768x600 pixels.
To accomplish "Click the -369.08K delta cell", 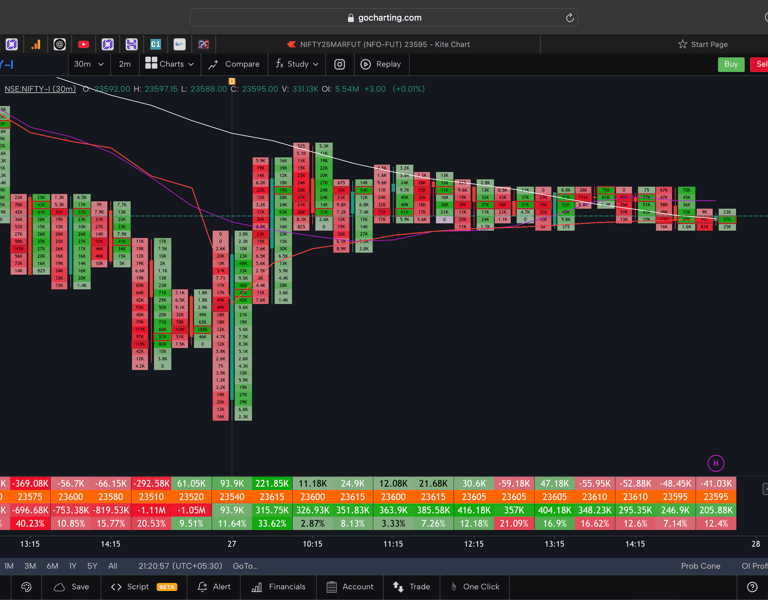I will click(x=30, y=483).
